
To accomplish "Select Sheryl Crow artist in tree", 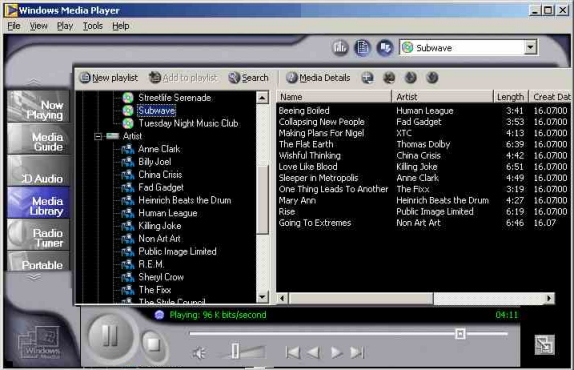I will (x=161, y=277).
